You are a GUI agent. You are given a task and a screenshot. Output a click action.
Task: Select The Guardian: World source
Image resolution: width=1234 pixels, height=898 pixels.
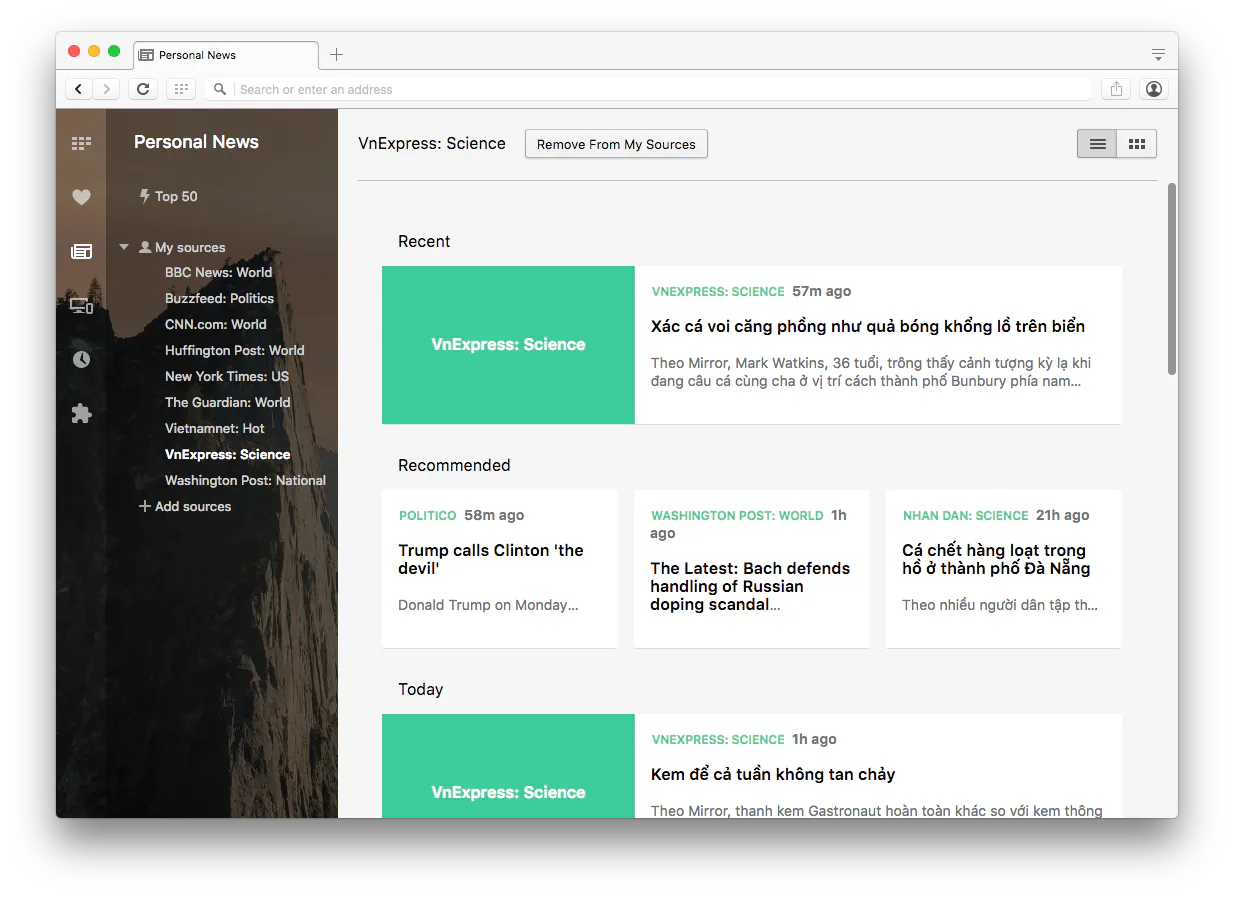(227, 402)
